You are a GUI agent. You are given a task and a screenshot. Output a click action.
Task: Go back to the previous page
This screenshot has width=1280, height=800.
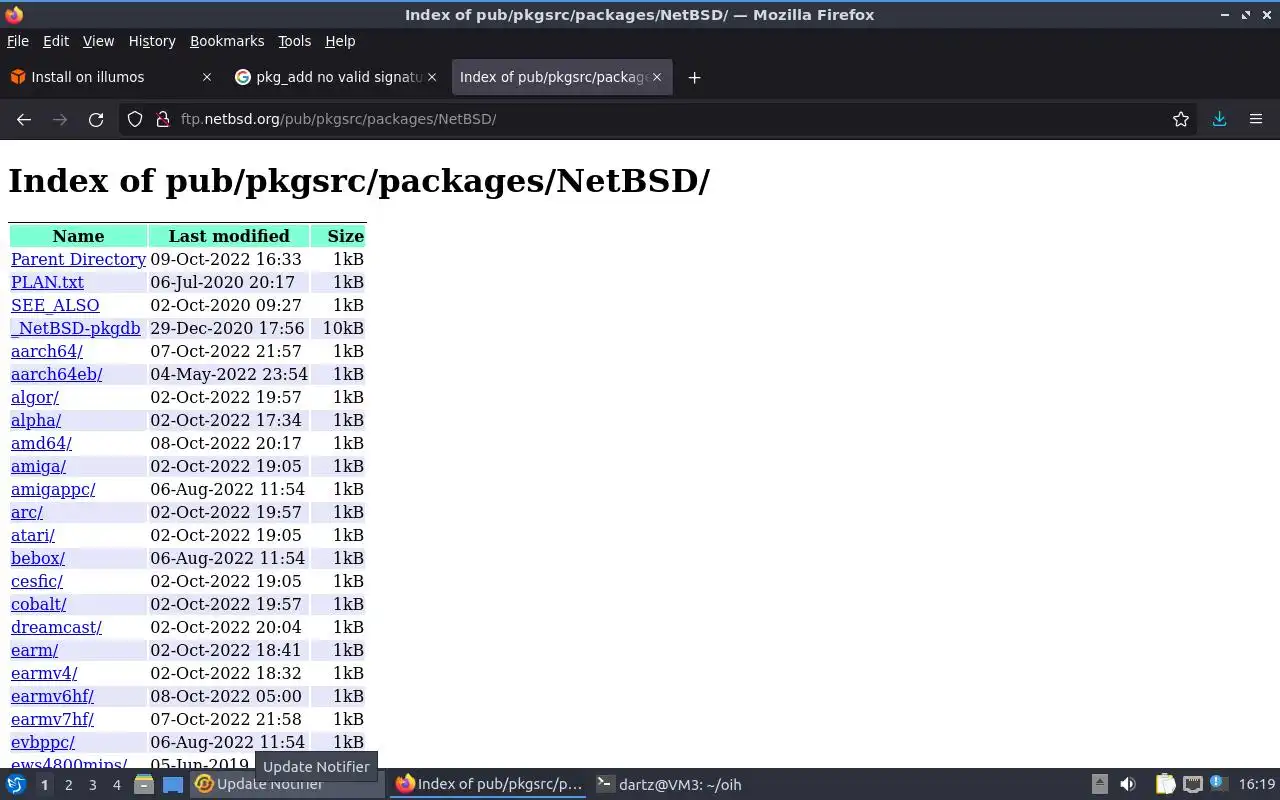[24, 119]
